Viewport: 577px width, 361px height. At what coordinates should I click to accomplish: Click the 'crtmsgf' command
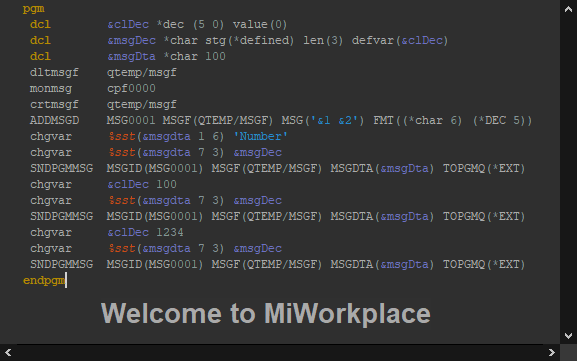coord(54,105)
